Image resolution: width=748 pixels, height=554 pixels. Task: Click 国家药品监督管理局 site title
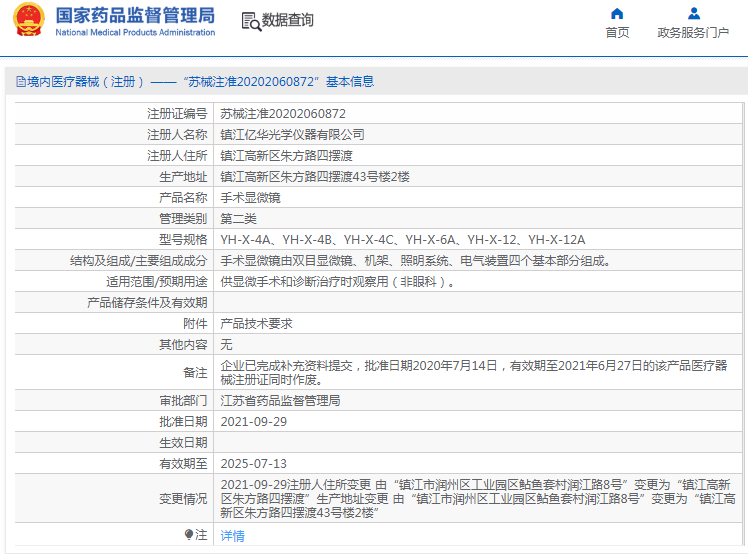[135, 15]
